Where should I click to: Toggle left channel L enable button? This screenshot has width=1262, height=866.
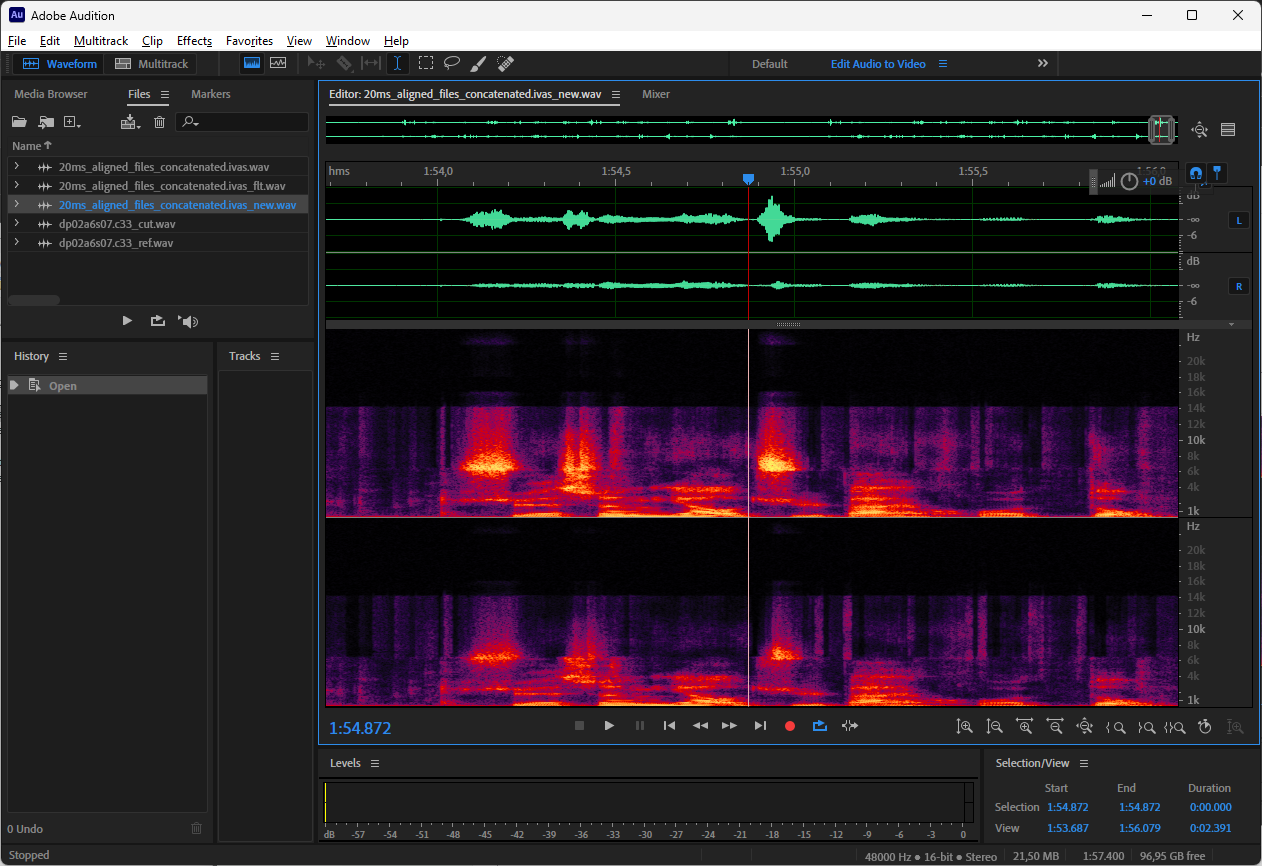click(1239, 220)
